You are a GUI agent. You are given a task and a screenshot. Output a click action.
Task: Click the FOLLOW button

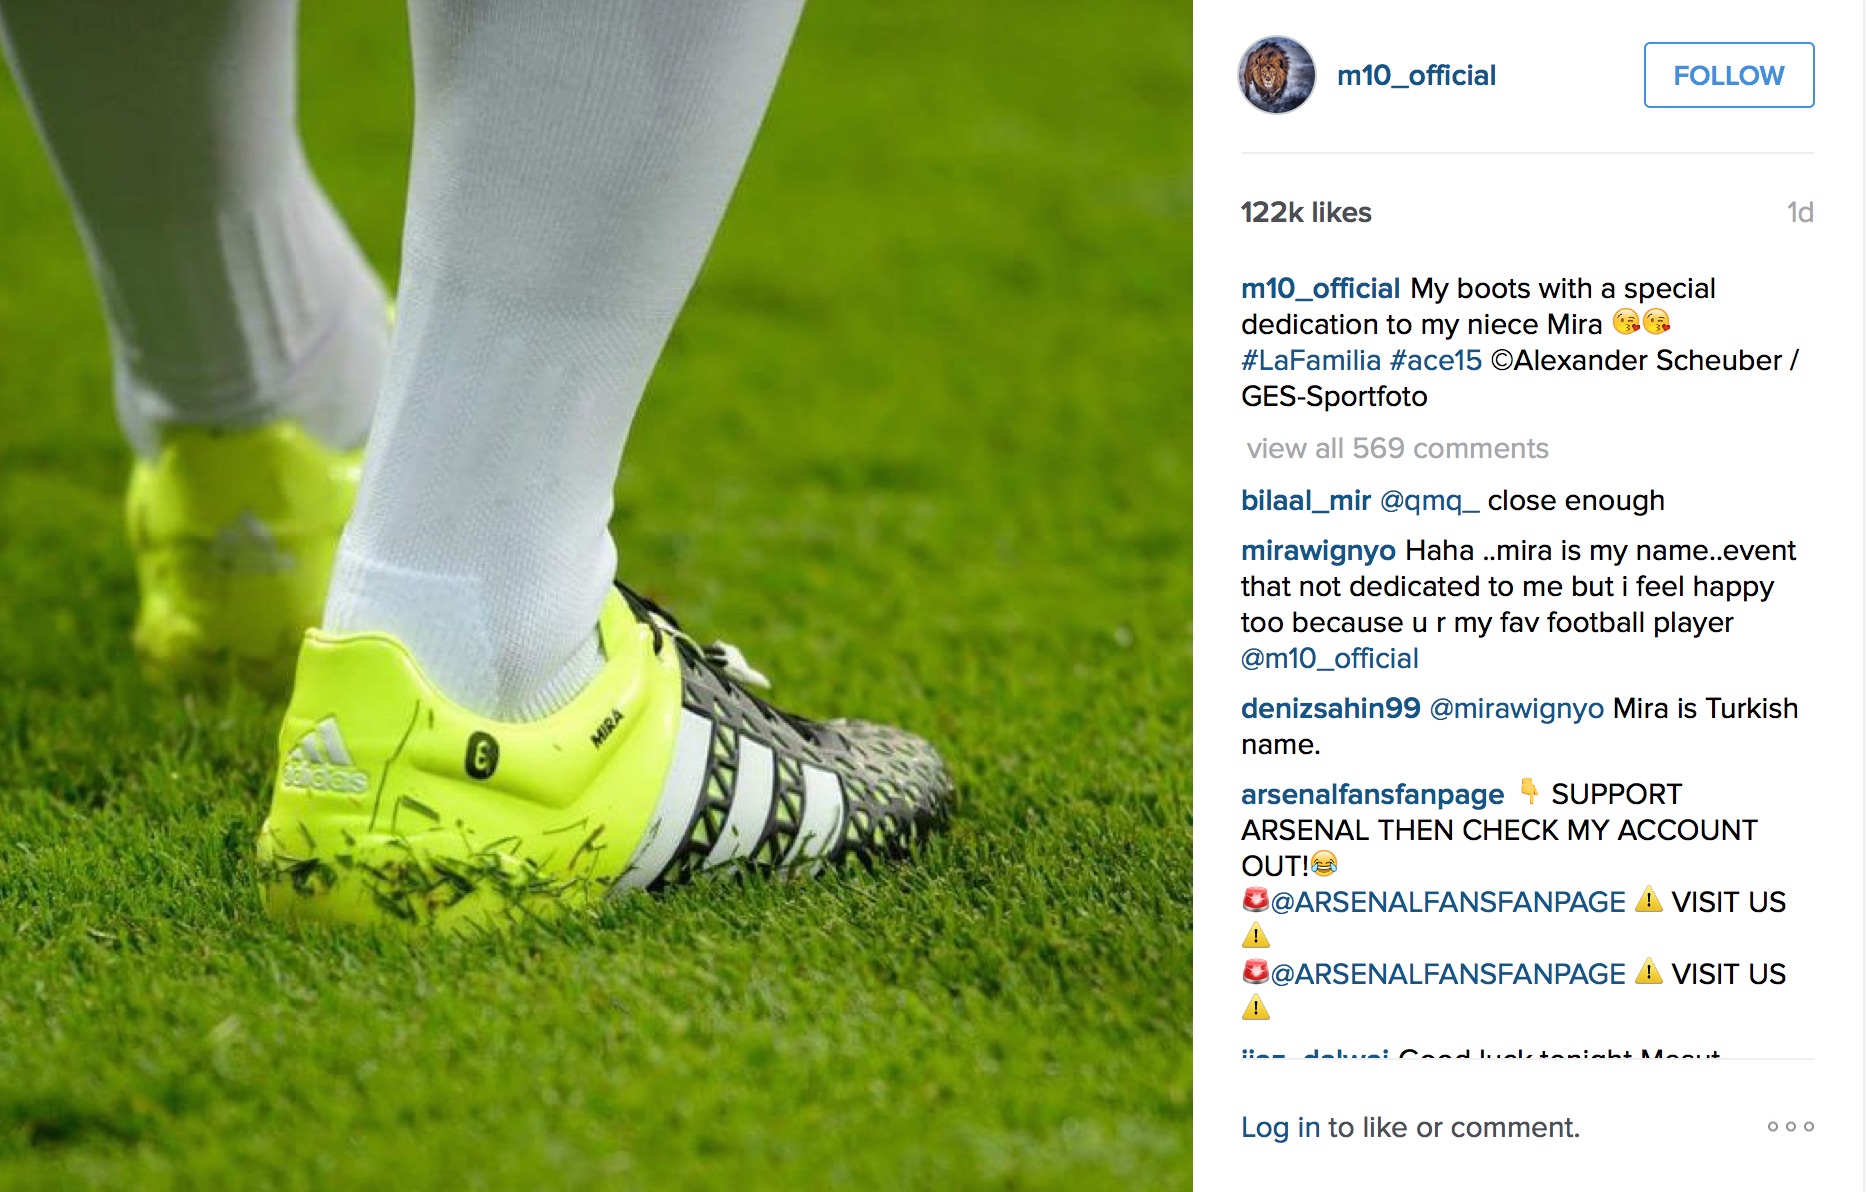tap(1729, 75)
